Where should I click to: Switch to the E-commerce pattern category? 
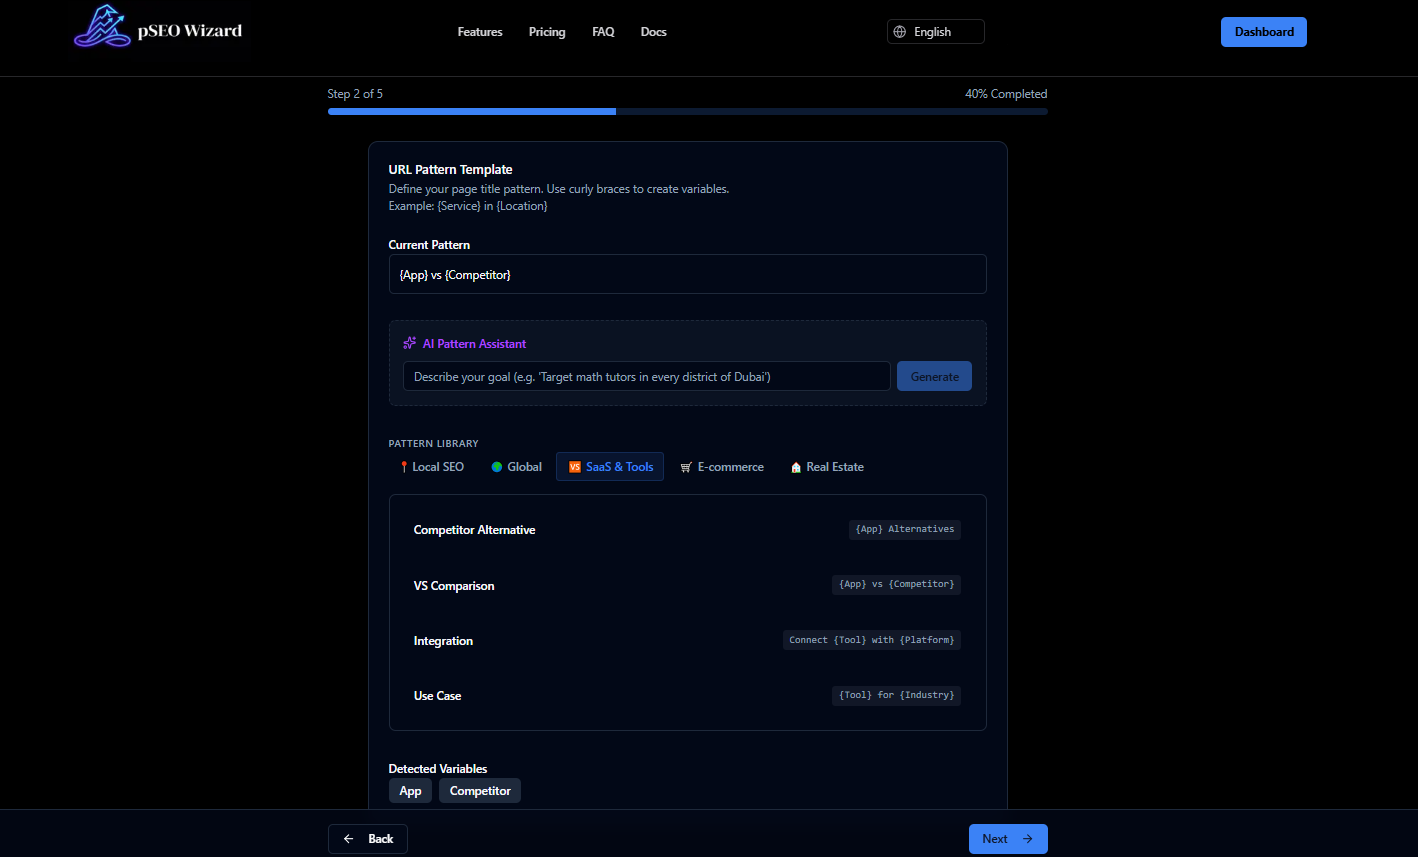point(722,466)
